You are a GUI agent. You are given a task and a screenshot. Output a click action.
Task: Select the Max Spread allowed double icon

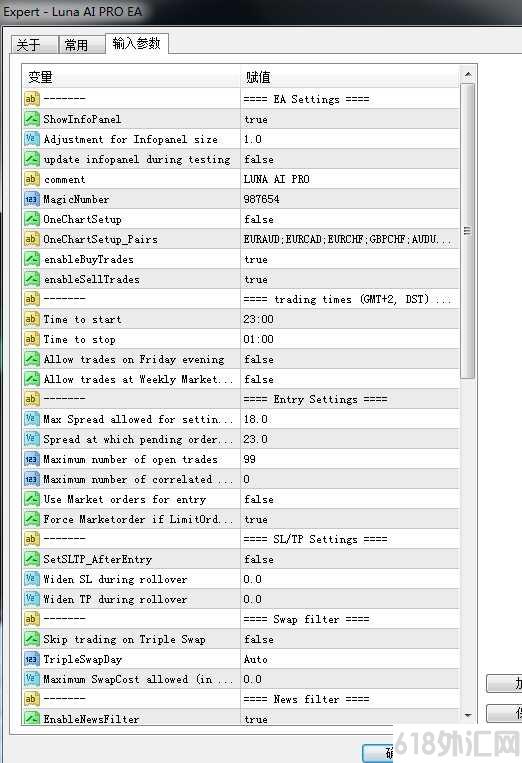[x=32, y=419]
